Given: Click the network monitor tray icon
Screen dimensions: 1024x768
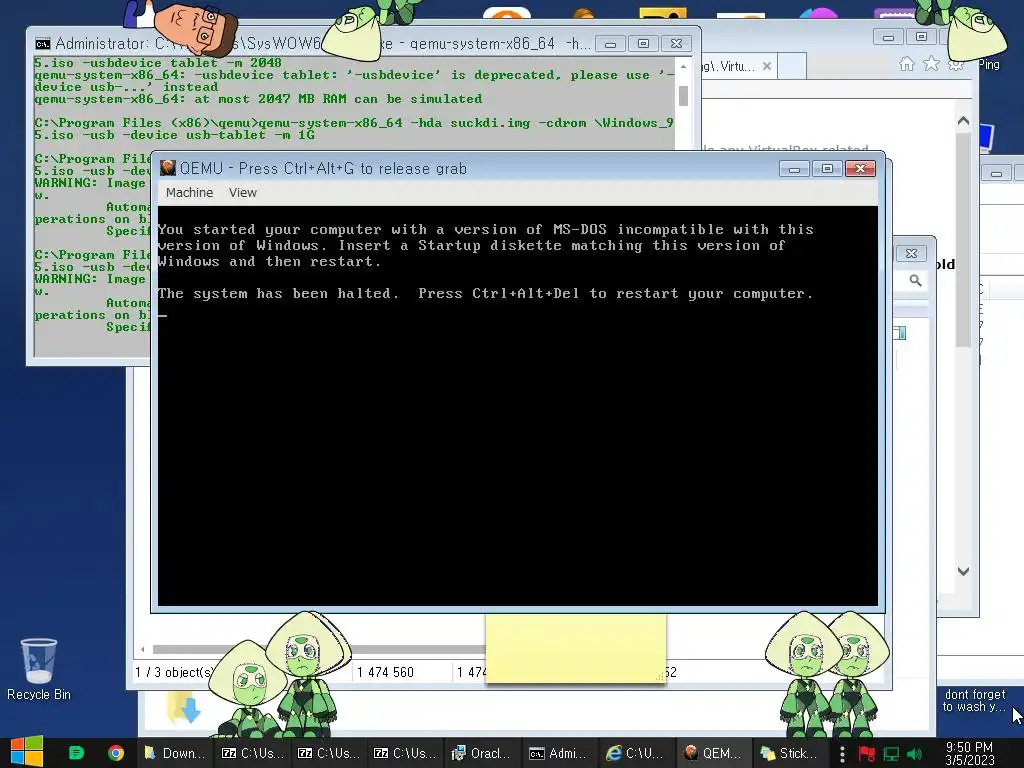Looking at the screenshot, I should coord(891,754).
